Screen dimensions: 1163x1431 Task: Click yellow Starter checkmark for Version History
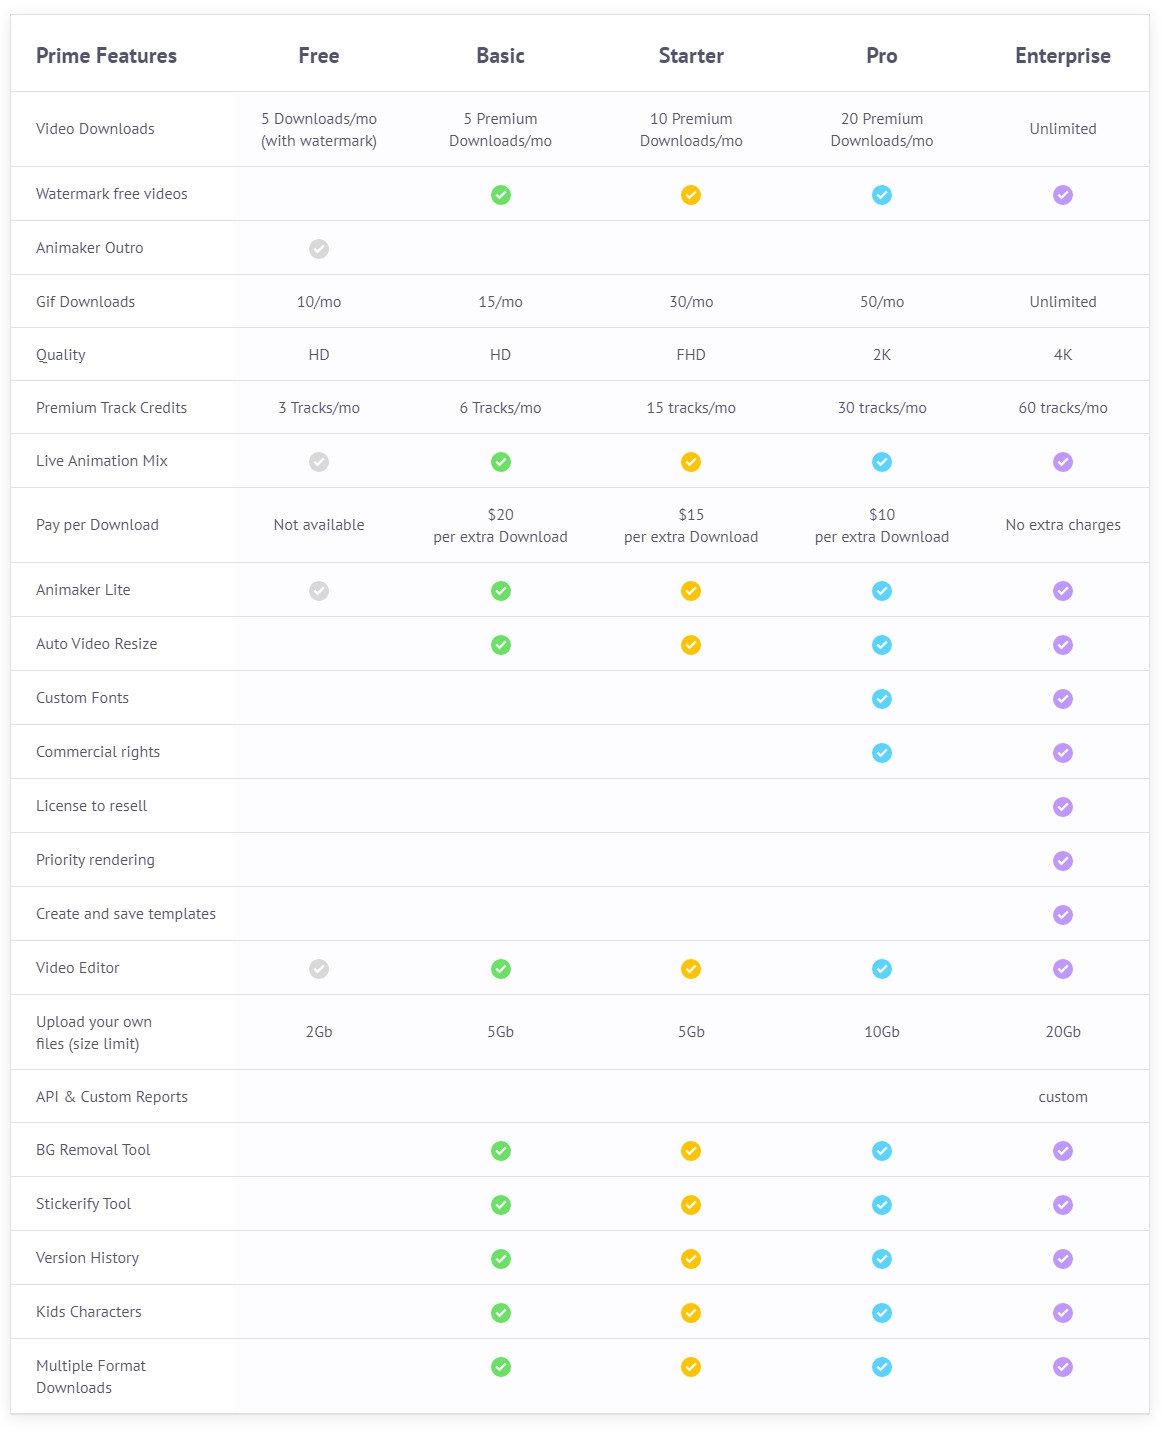(x=691, y=1259)
